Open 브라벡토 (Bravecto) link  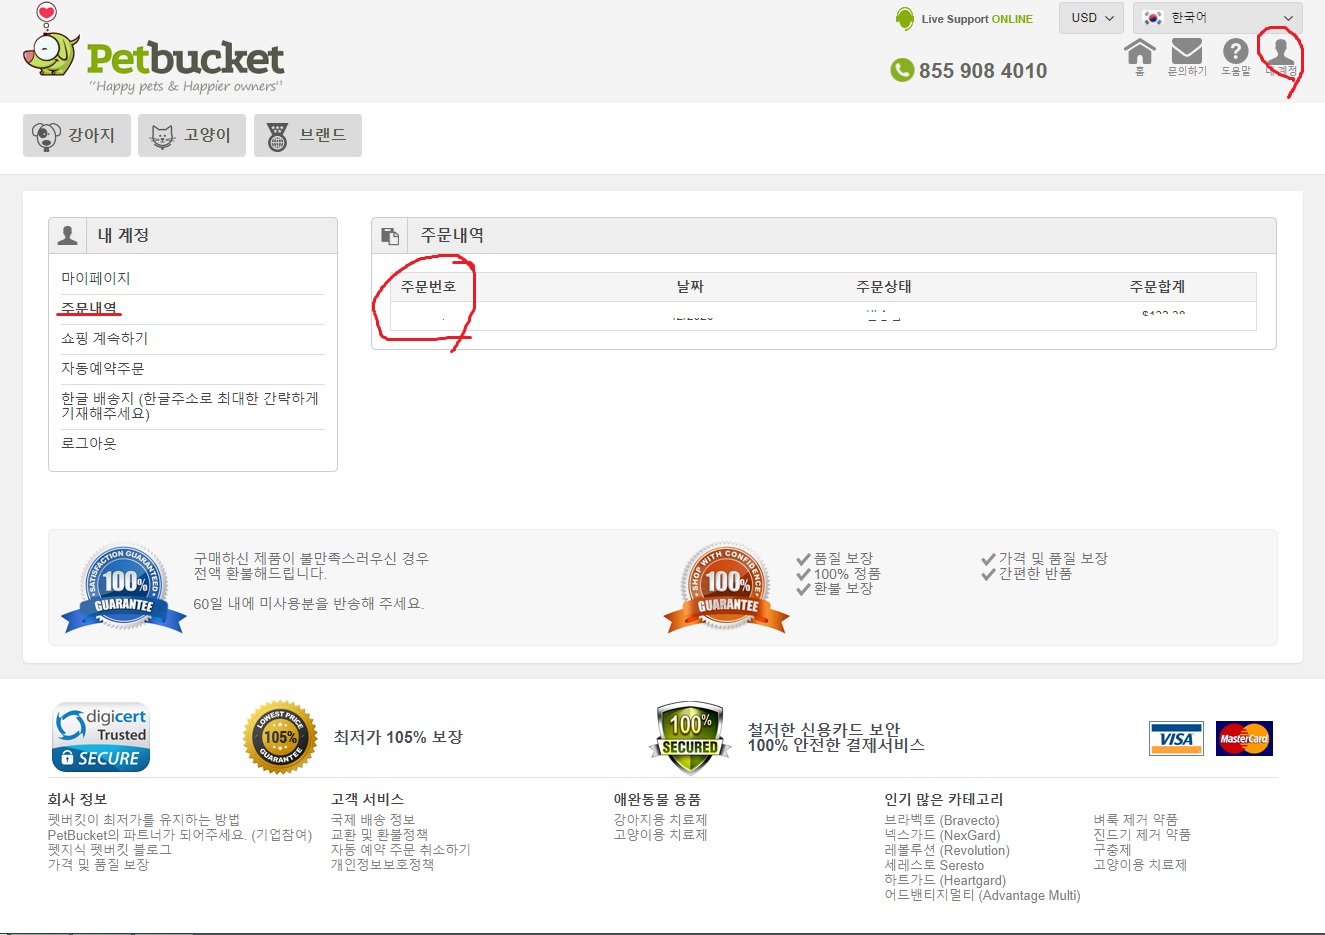click(942, 820)
